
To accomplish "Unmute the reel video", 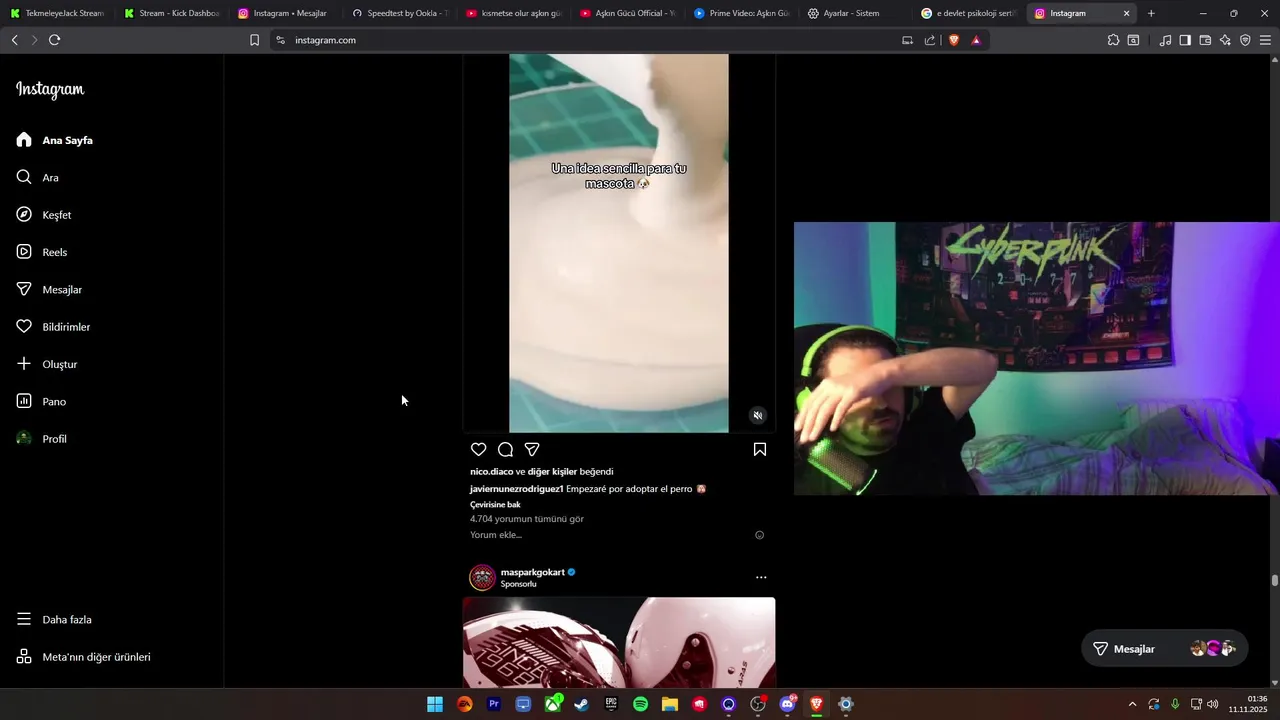I will [758, 415].
